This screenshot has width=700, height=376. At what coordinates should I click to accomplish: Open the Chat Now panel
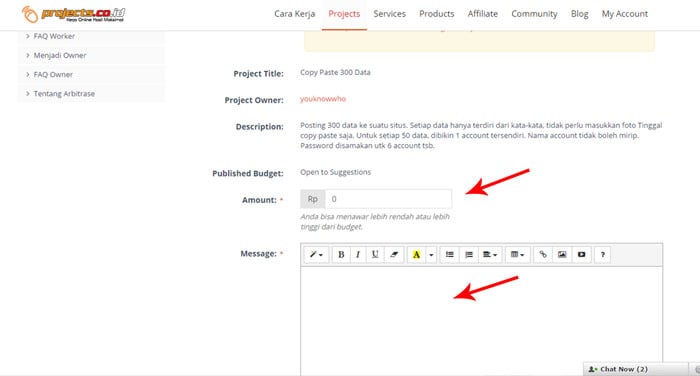tap(636, 369)
